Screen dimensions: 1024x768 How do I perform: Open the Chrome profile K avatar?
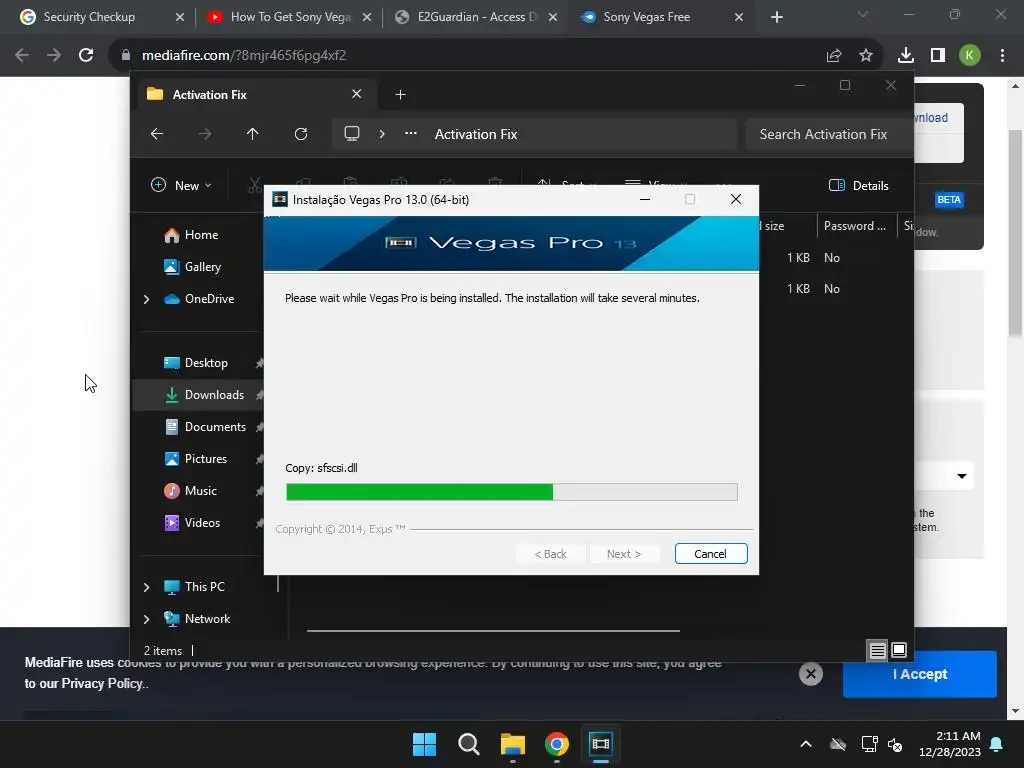tap(970, 56)
